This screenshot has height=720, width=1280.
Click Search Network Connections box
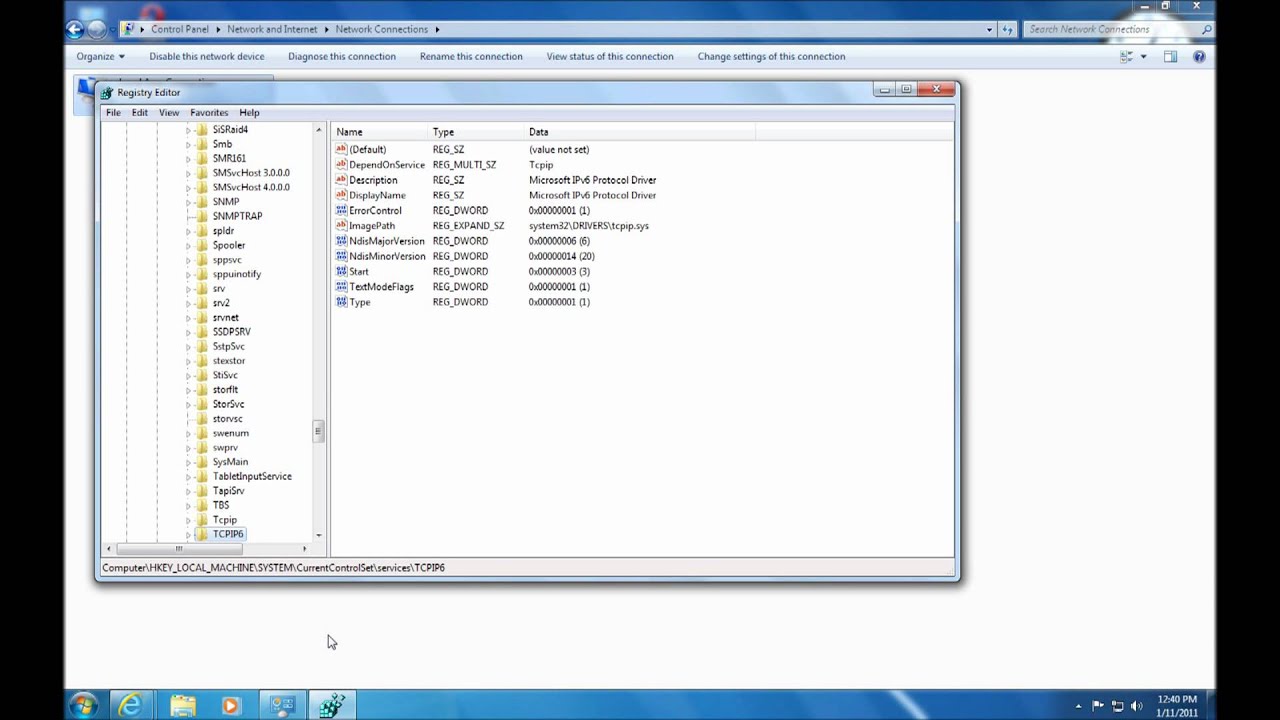(x=1118, y=29)
